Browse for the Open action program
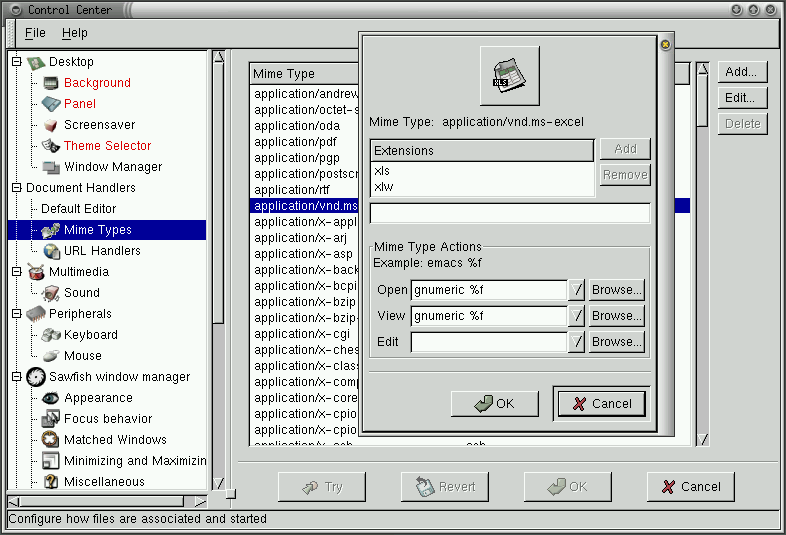The height and width of the screenshot is (535, 786). (617, 290)
